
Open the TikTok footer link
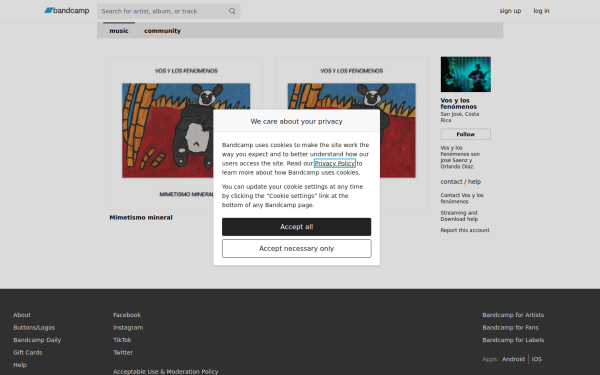(x=122, y=340)
